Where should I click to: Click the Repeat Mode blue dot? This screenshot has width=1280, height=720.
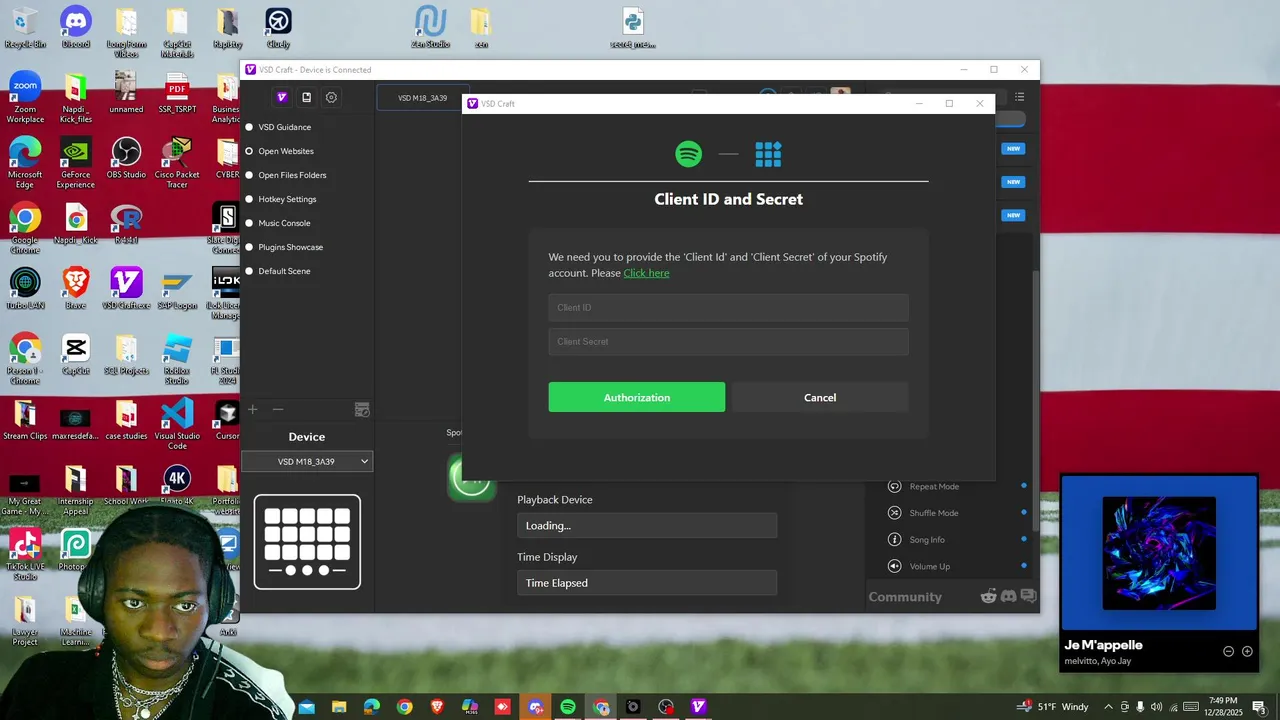coord(1024,486)
